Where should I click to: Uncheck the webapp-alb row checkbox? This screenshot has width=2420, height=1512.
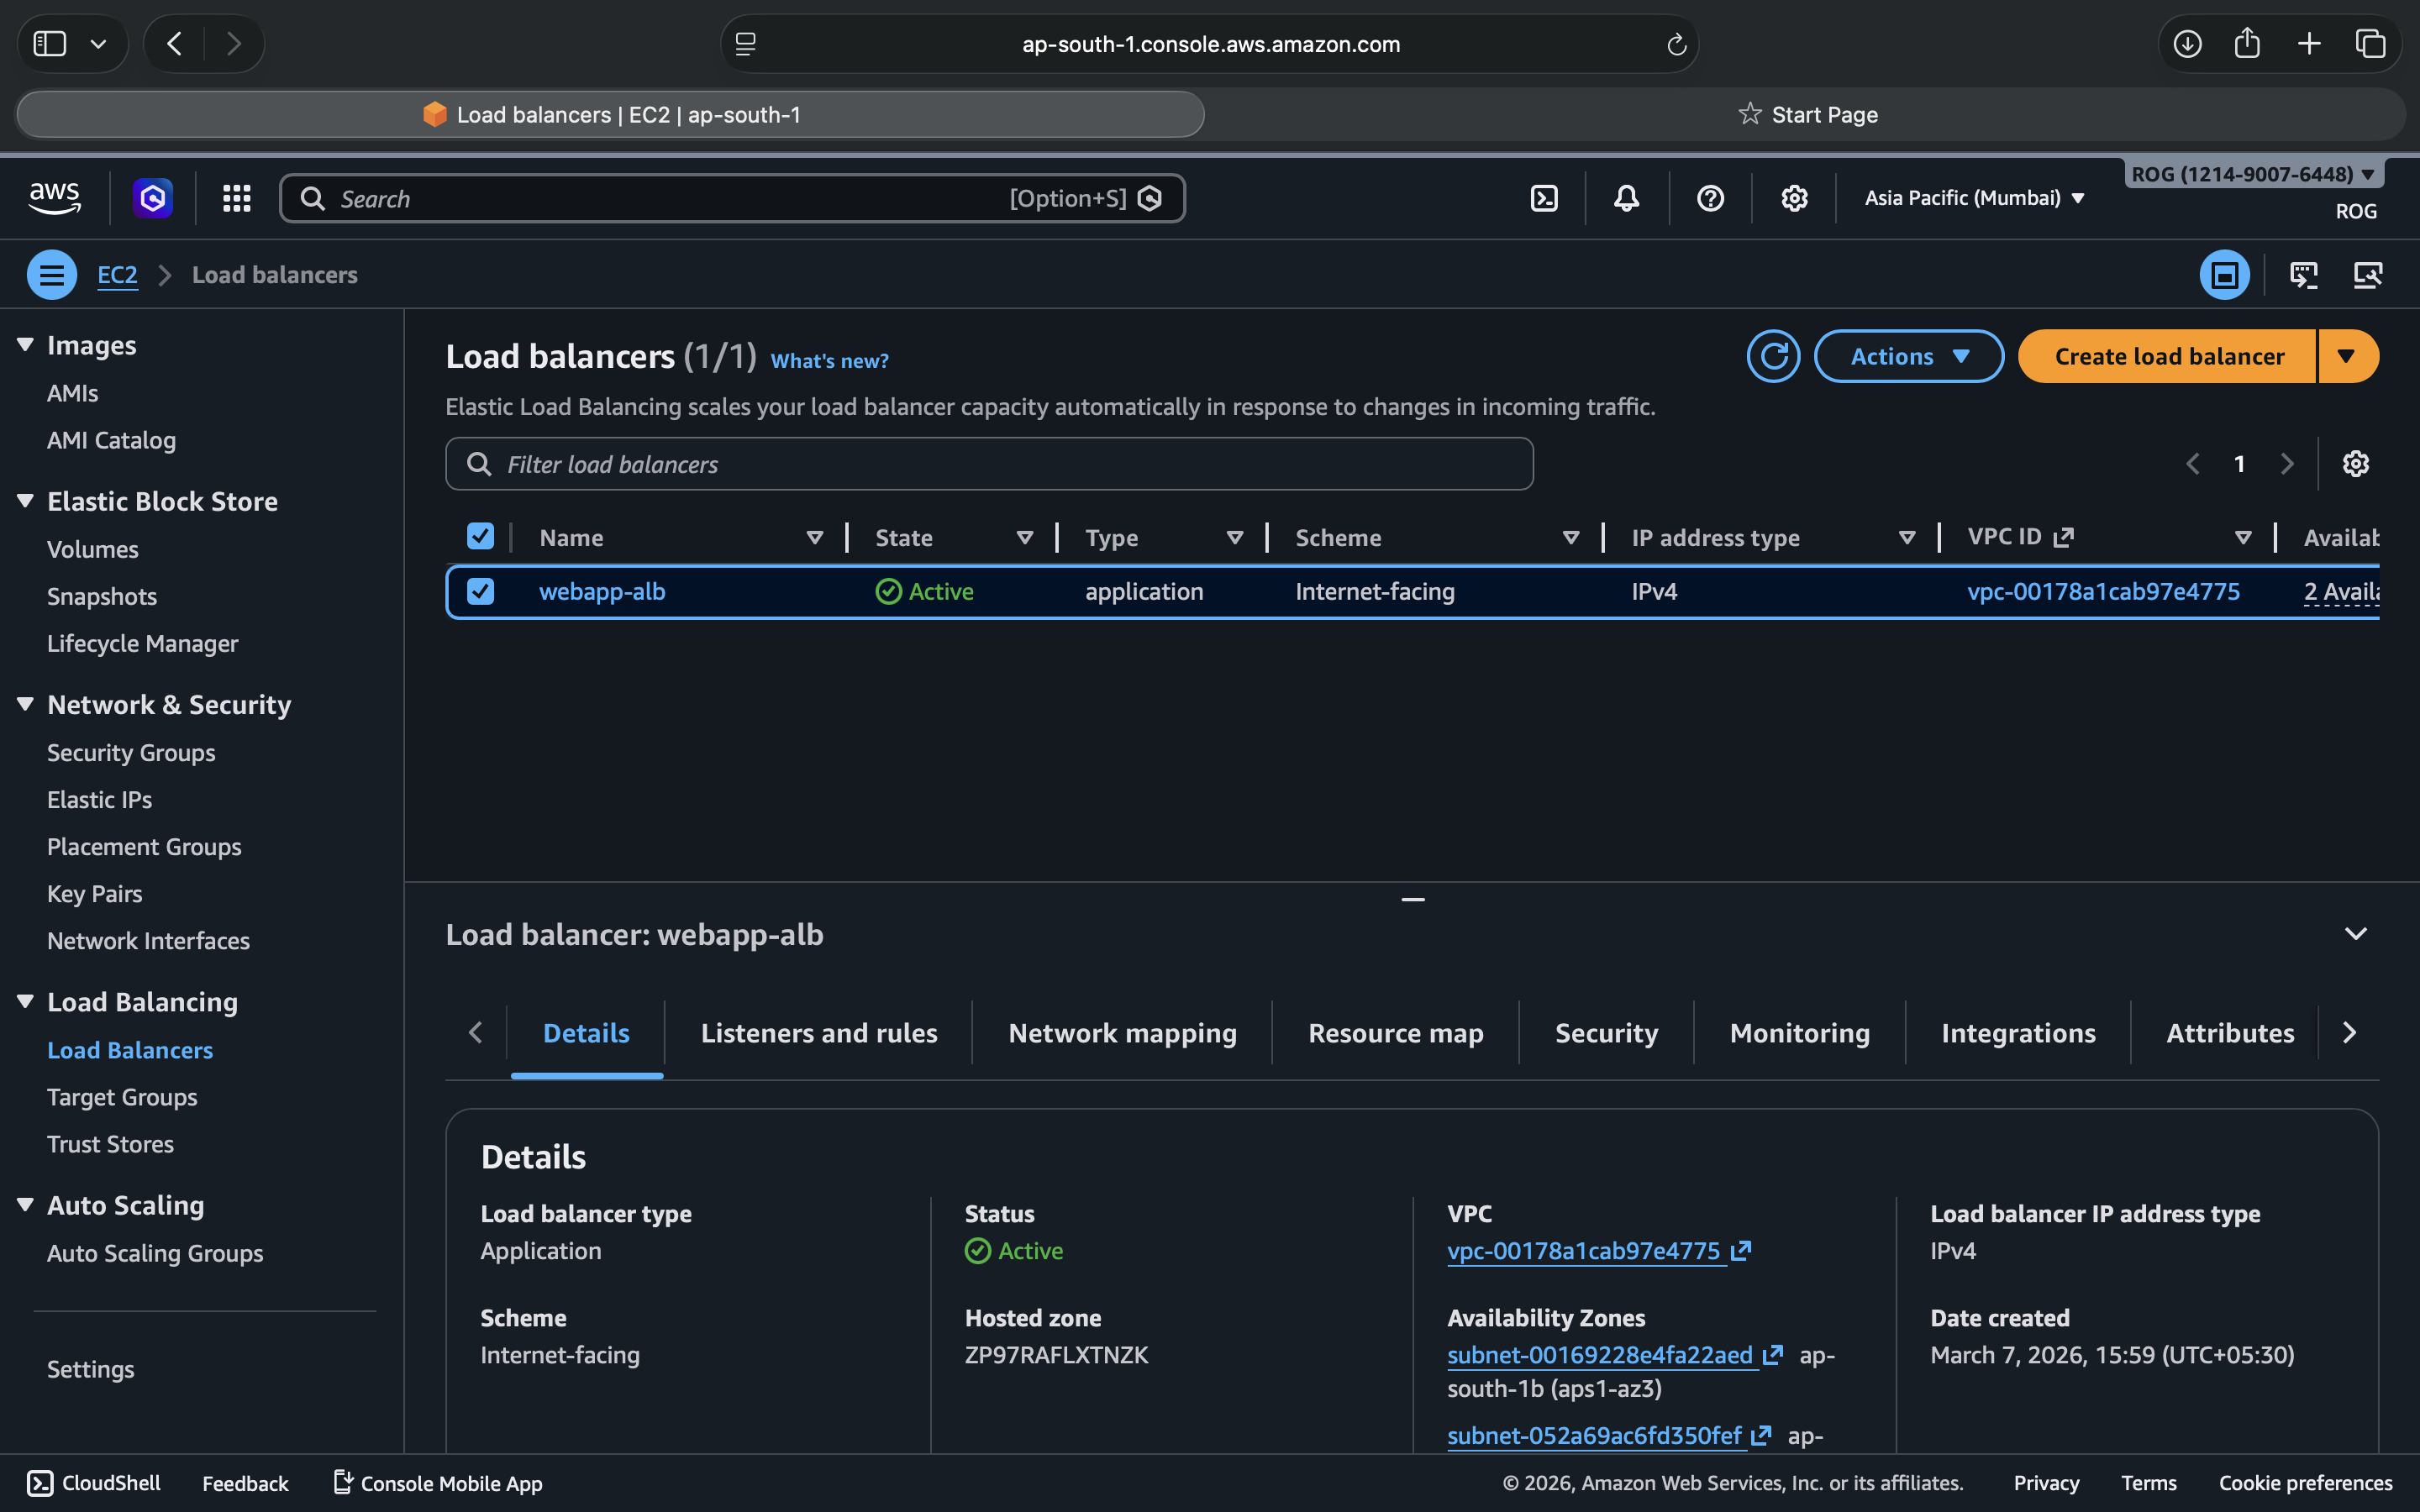coord(480,591)
